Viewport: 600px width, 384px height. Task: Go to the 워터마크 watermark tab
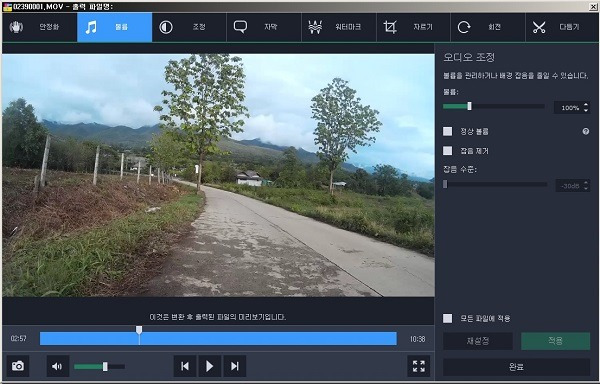coord(339,27)
